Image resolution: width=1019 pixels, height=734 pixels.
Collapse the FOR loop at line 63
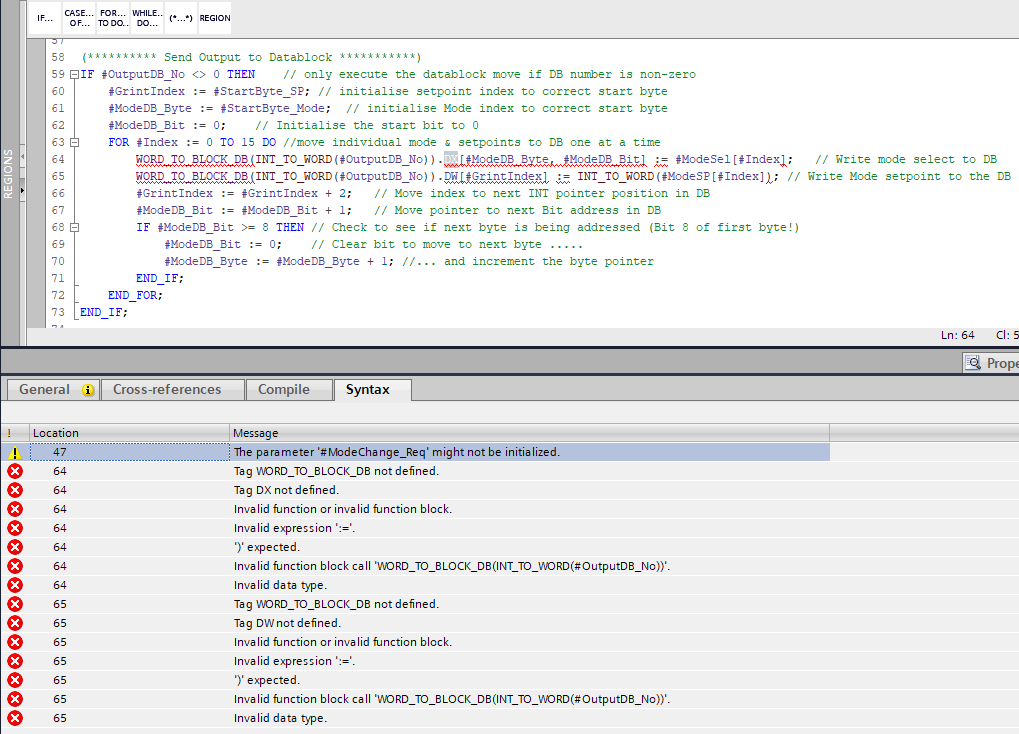74,143
